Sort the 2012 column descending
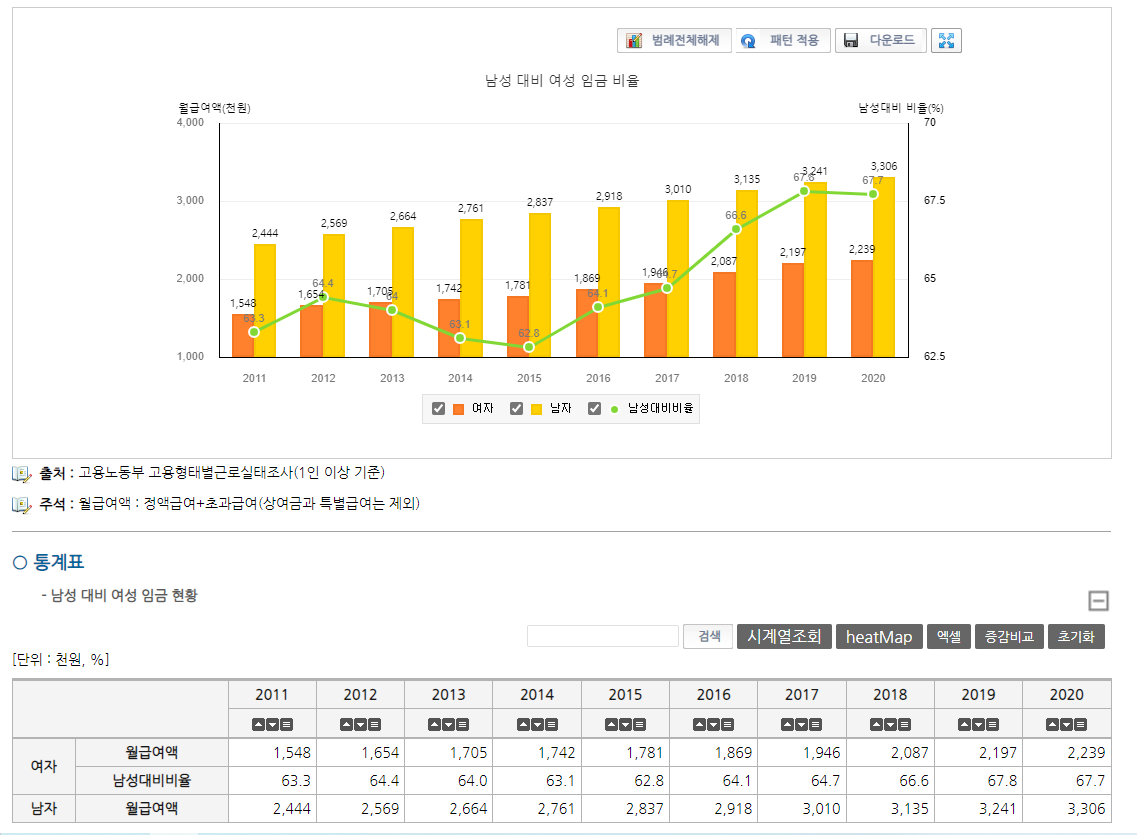The height and width of the screenshot is (835, 1137). (x=360, y=724)
